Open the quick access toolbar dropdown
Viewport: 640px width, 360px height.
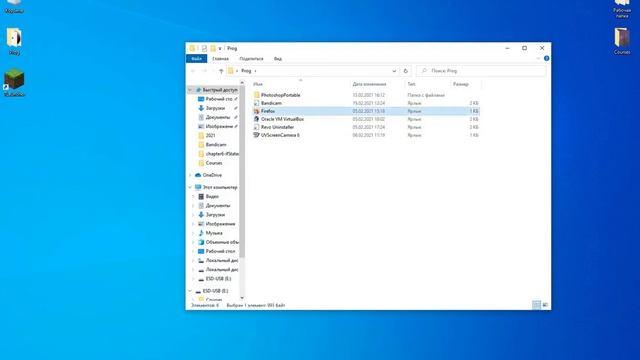click(x=220, y=48)
